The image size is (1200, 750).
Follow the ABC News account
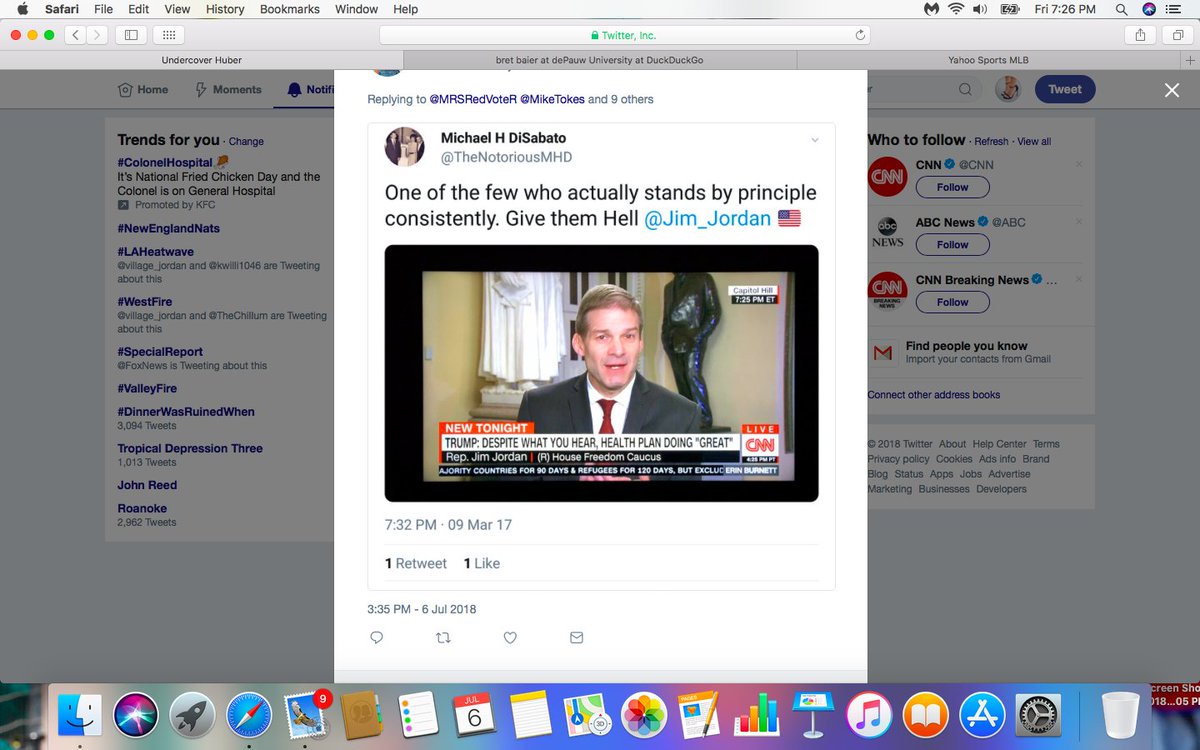952,244
